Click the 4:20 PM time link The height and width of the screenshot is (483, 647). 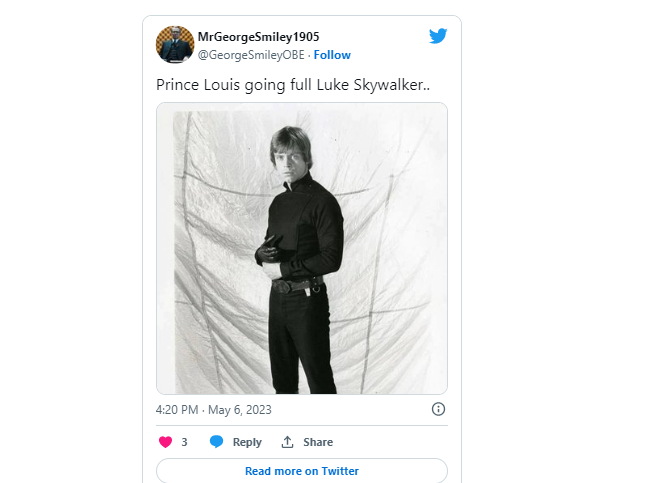(177, 410)
